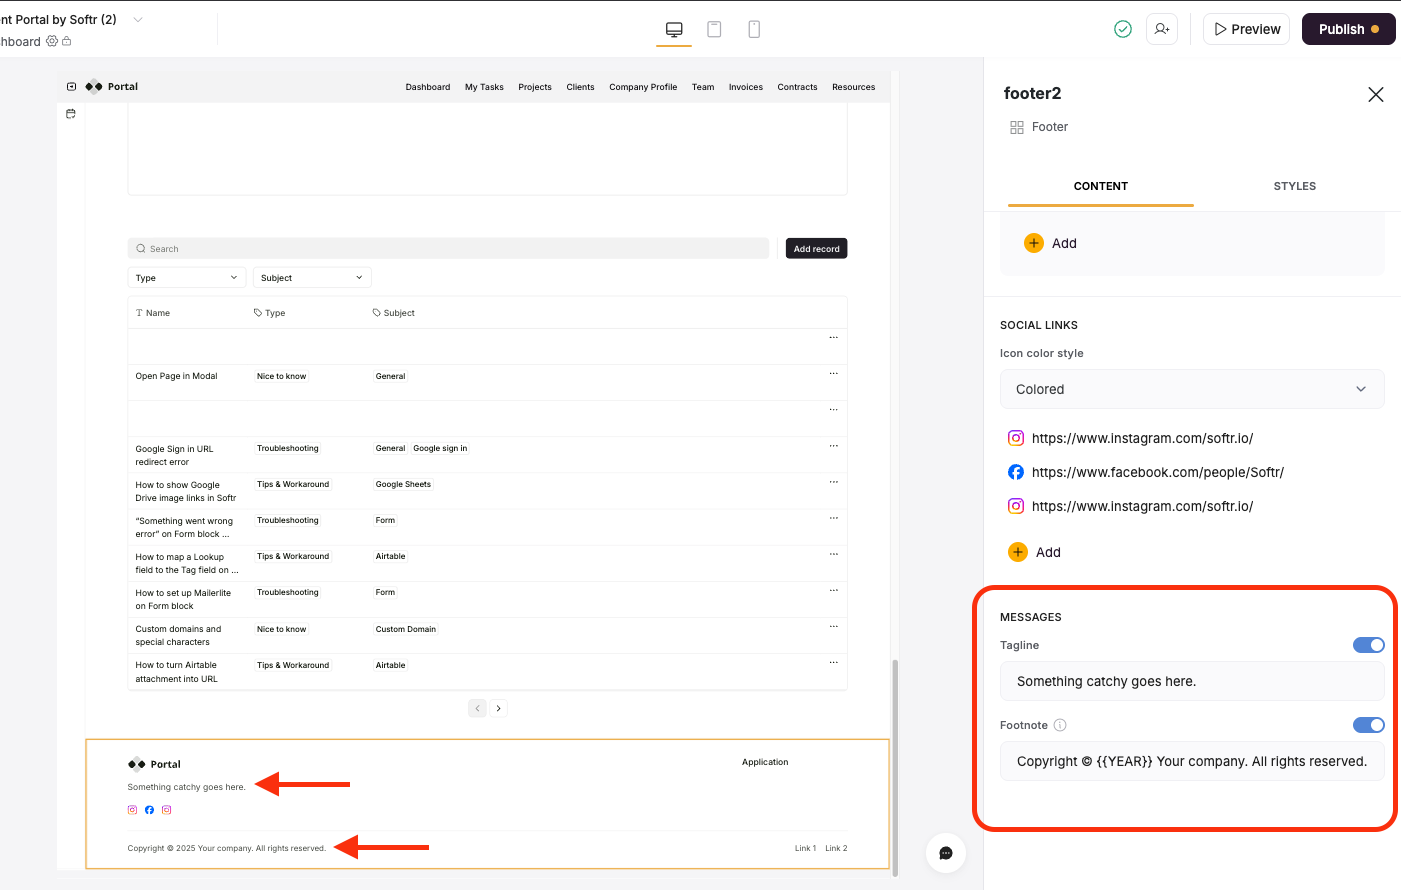
Task: Open Contracts in the portal navbar
Action: pyautogui.click(x=797, y=87)
